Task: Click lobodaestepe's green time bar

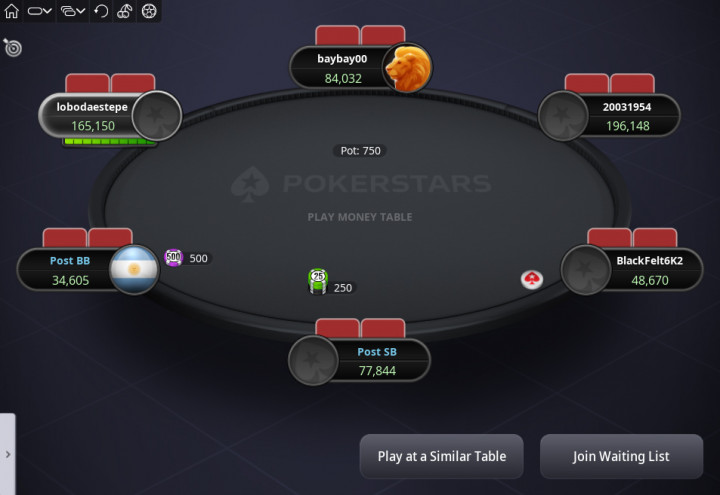Action: coord(109,141)
